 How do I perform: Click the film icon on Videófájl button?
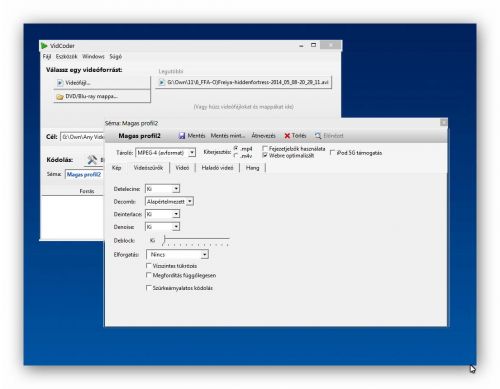coord(60,83)
